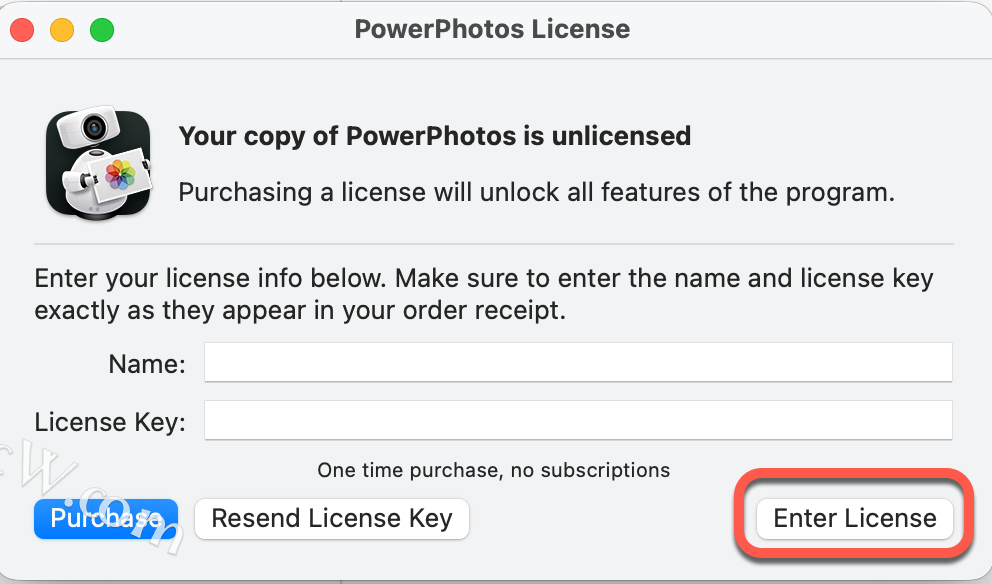The image size is (992, 584).
Task: Click the 'Purchasing a license will unlock' text
Action: pos(536,192)
